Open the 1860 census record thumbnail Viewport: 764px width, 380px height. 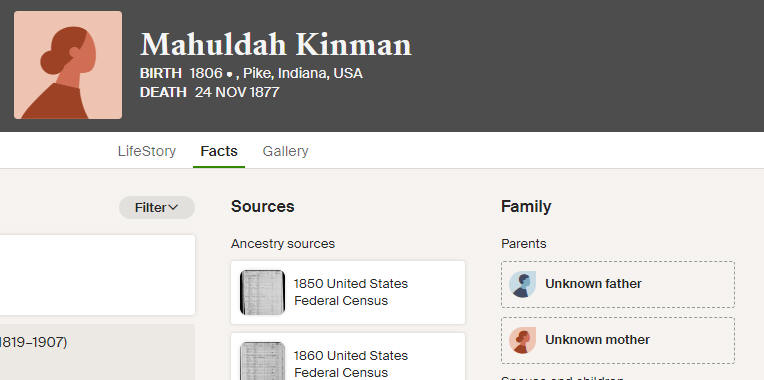(262, 361)
